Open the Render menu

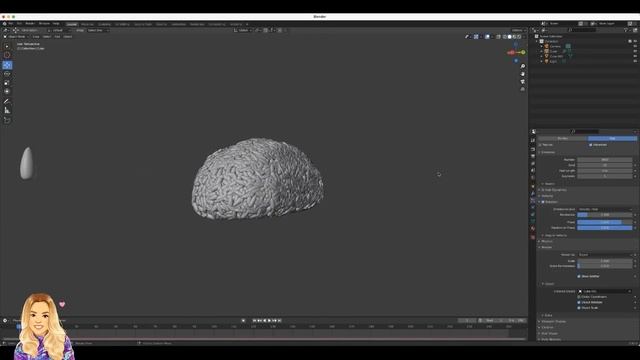[30, 24]
